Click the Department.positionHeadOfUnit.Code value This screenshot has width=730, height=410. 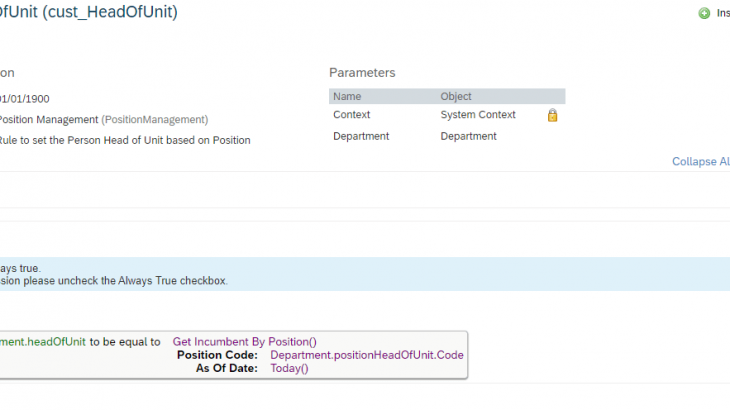[x=367, y=355]
